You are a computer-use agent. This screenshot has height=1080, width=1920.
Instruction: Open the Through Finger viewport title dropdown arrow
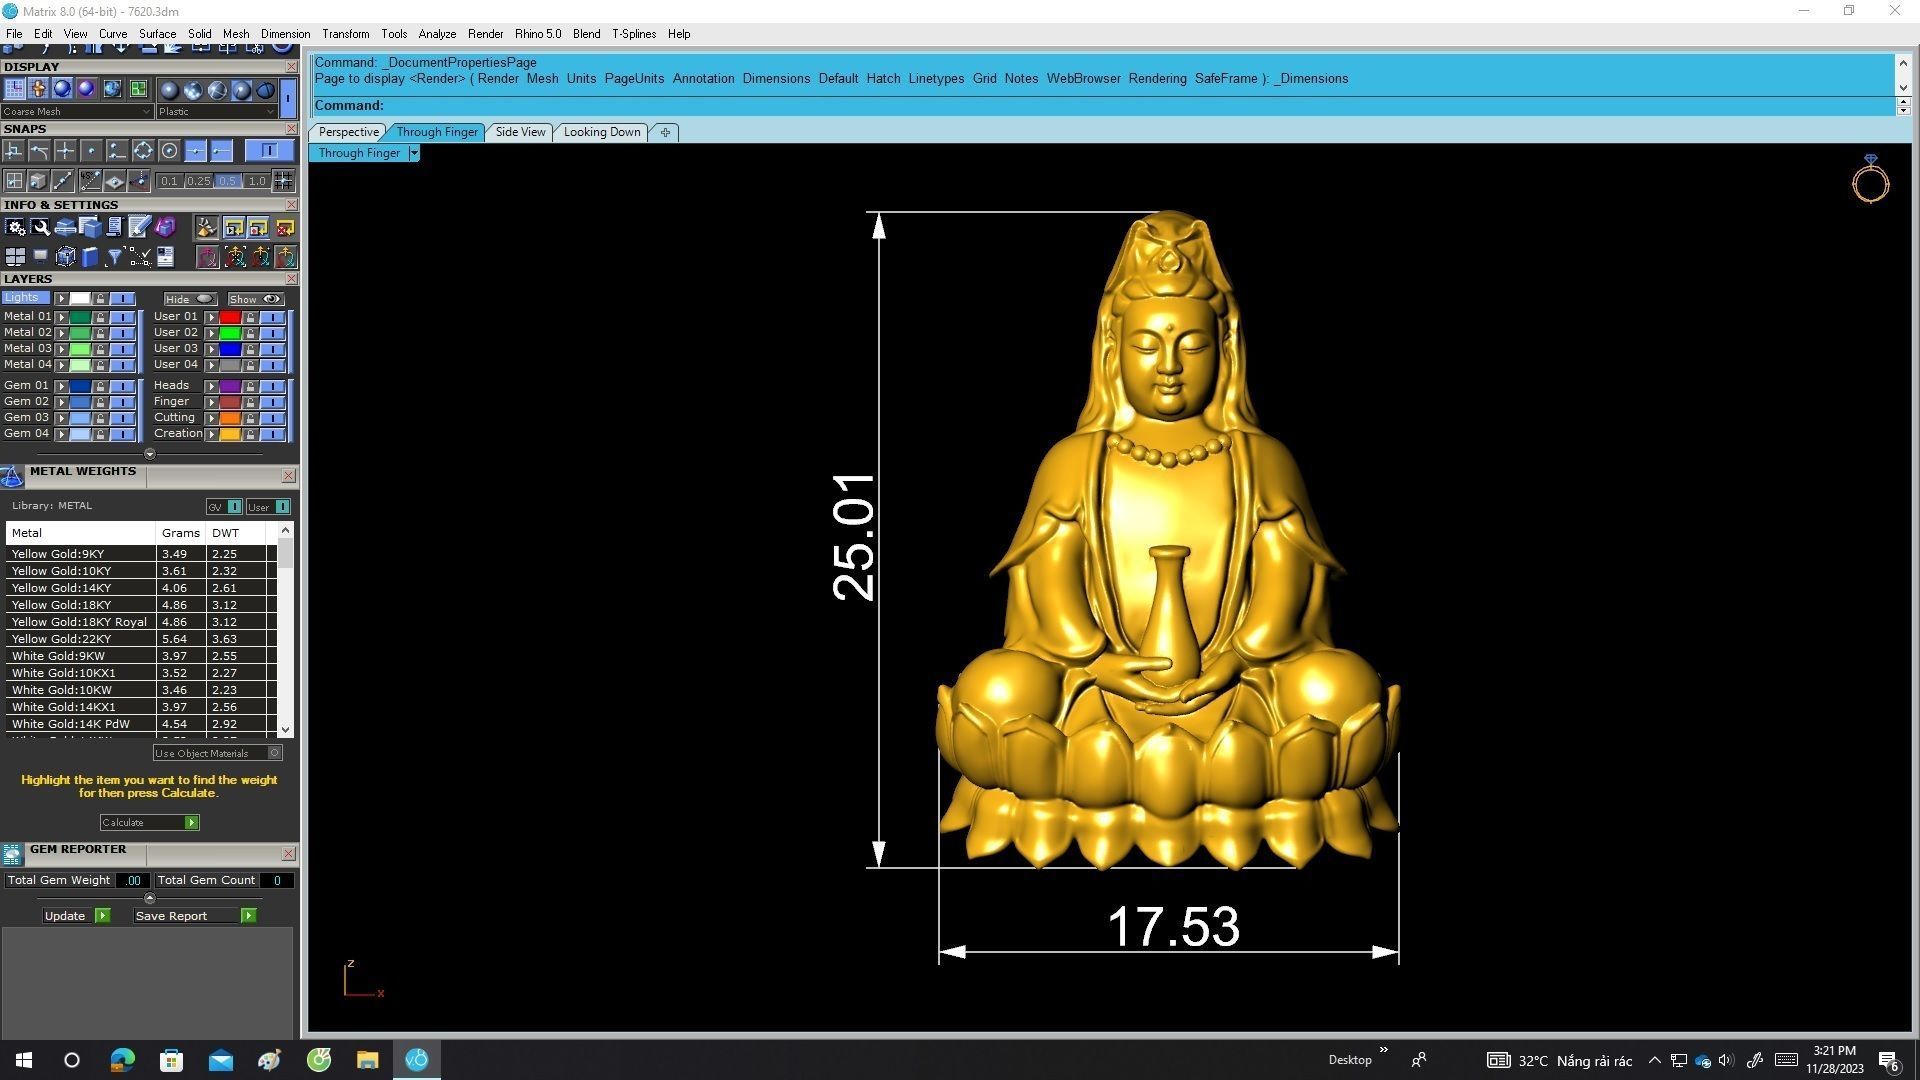point(413,153)
